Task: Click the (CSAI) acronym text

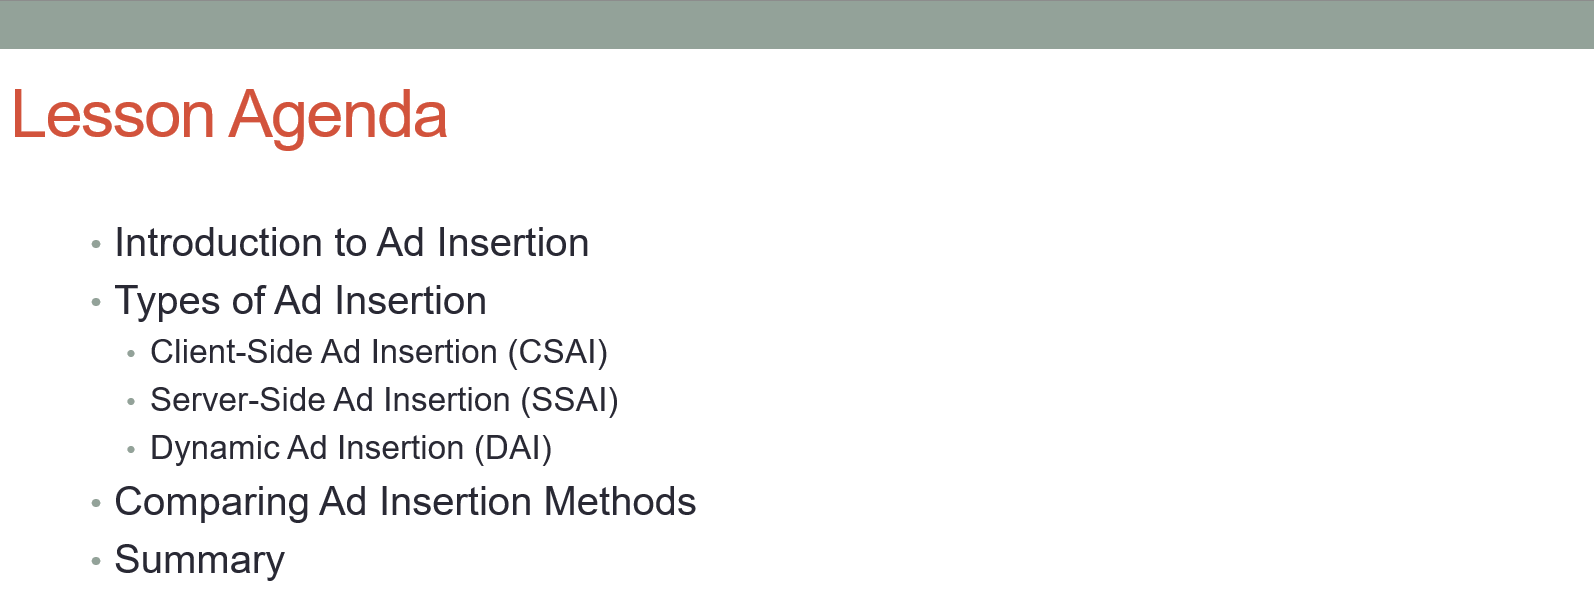Action: [558, 352]
